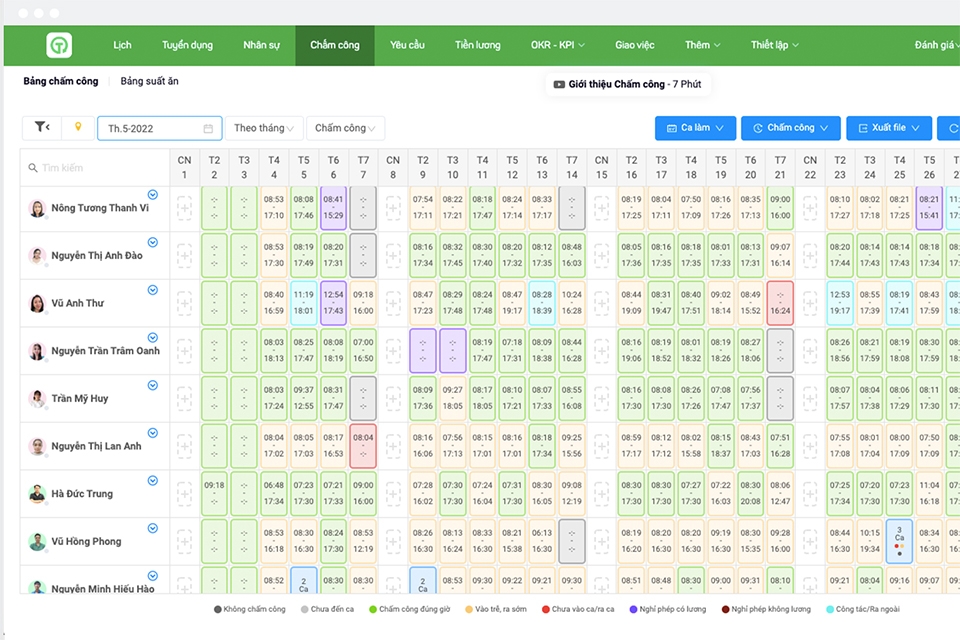Image resolution: width=960 pixels, height=640 pixels.
Task: Click Không chấm công legend dot
Action: point(217,609)
